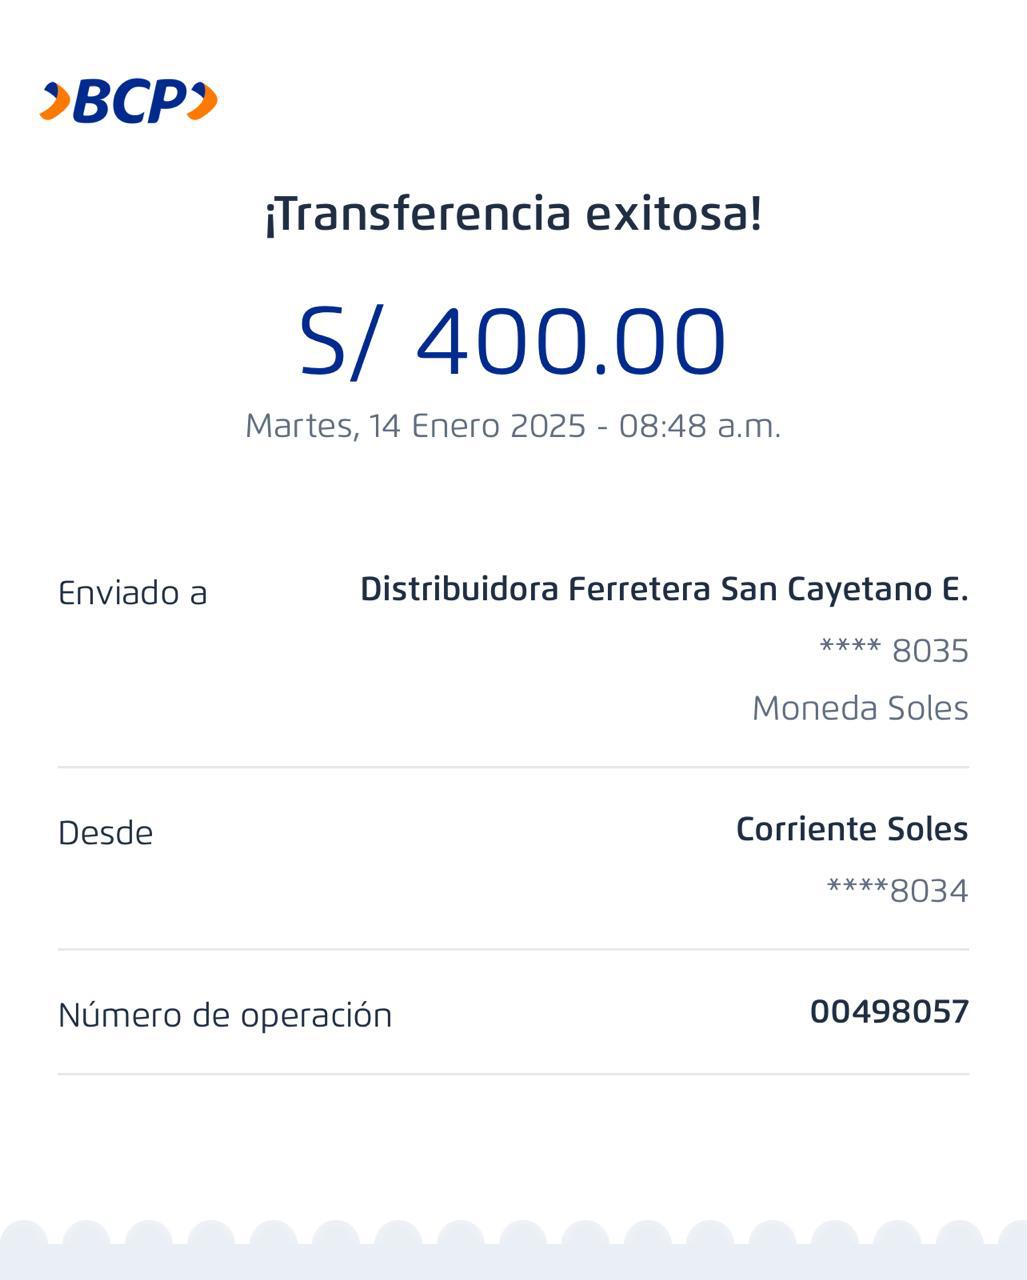Click the "Número de operación" label

(x=225, y=1015)
